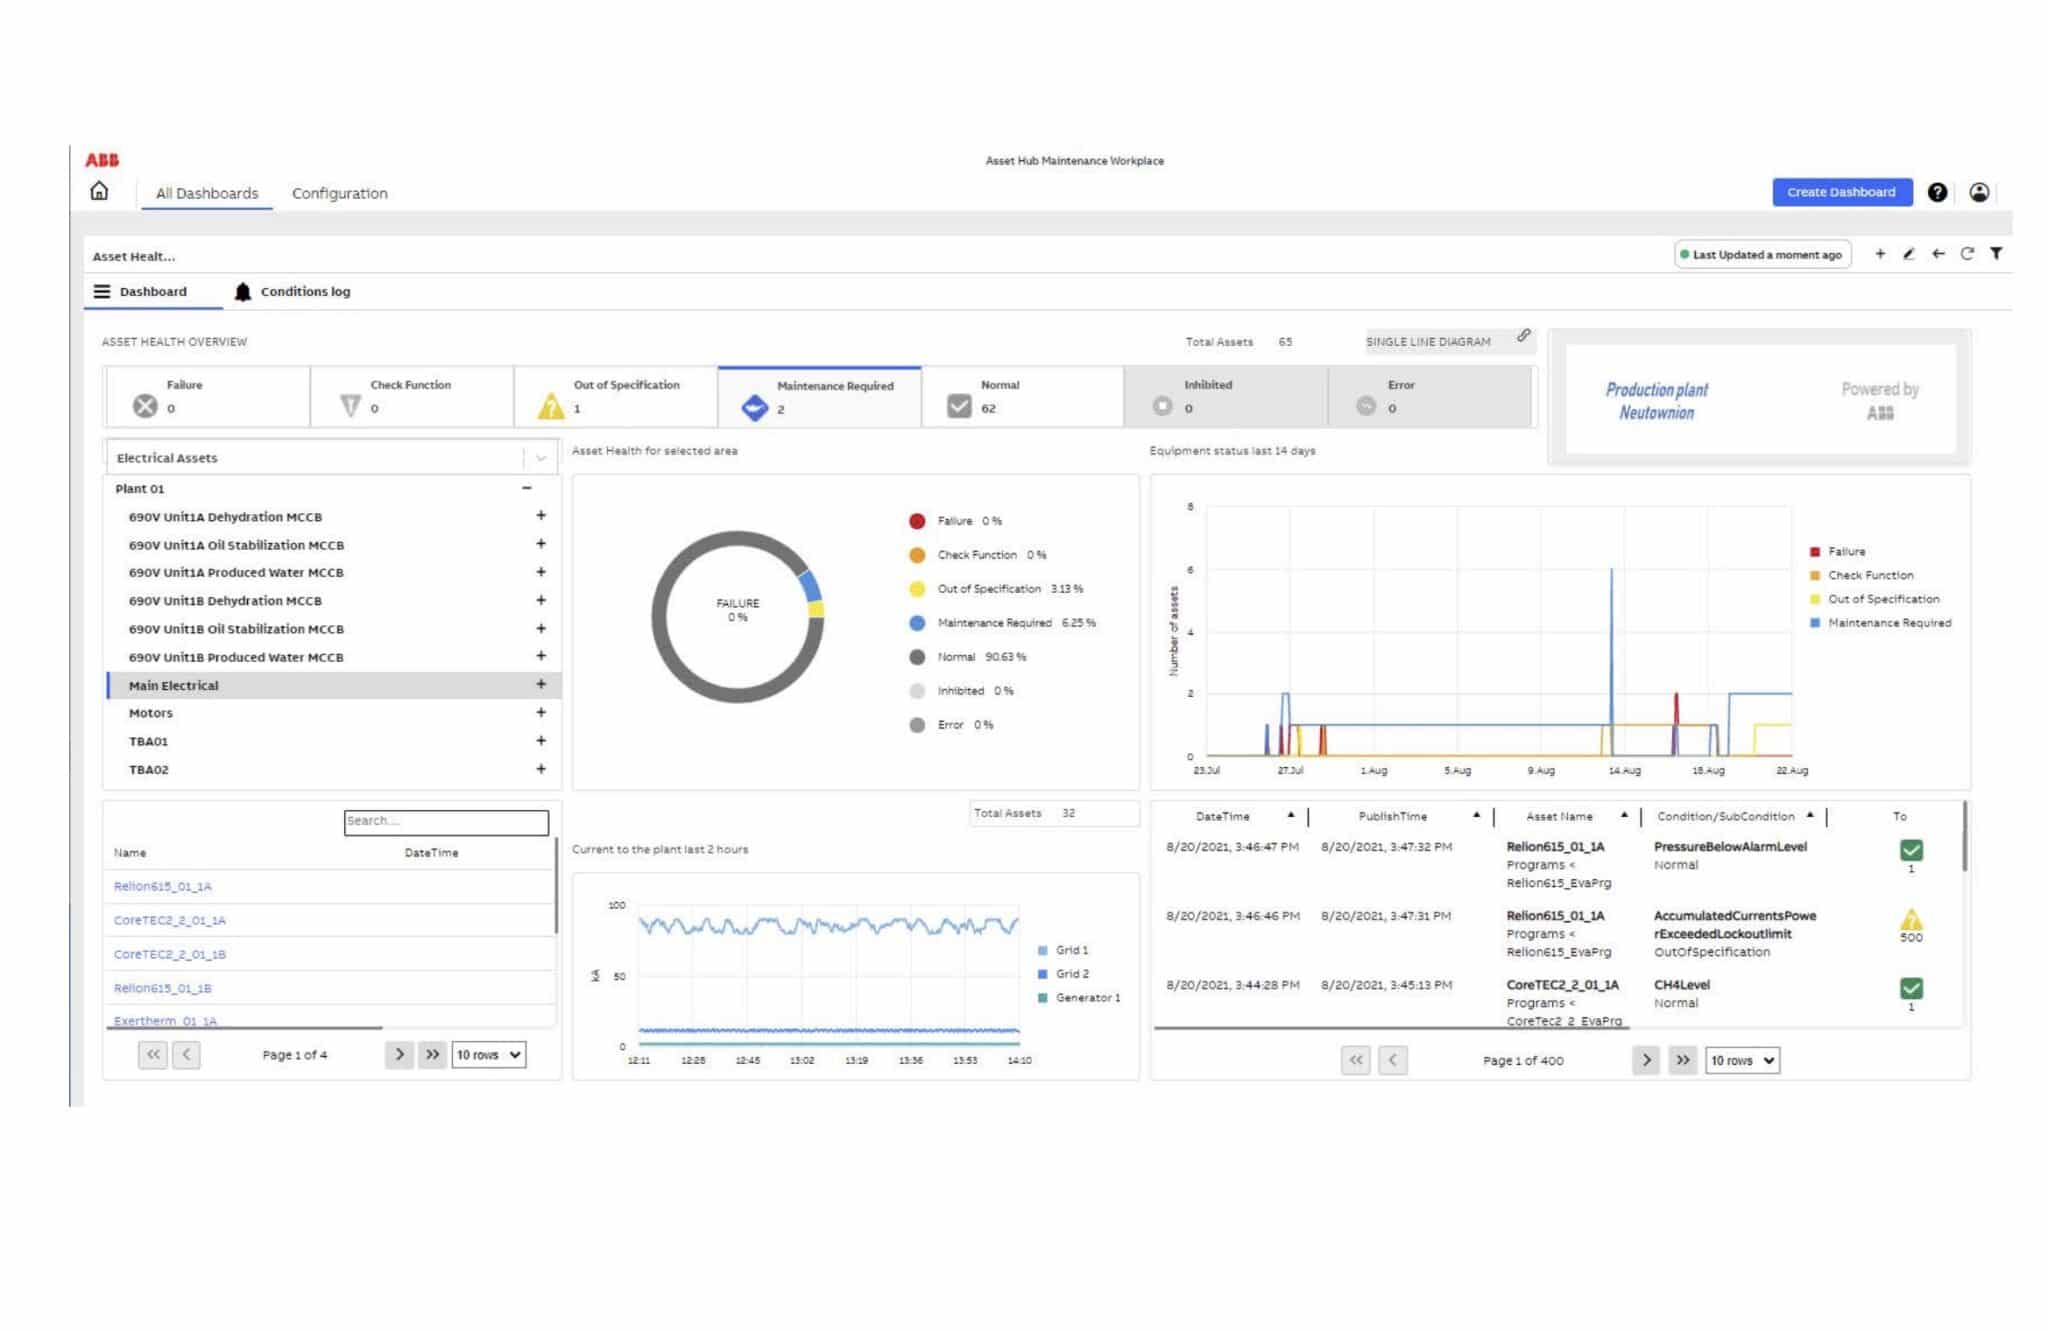Open the Electrical Assets dropdown

coord(540,458)
